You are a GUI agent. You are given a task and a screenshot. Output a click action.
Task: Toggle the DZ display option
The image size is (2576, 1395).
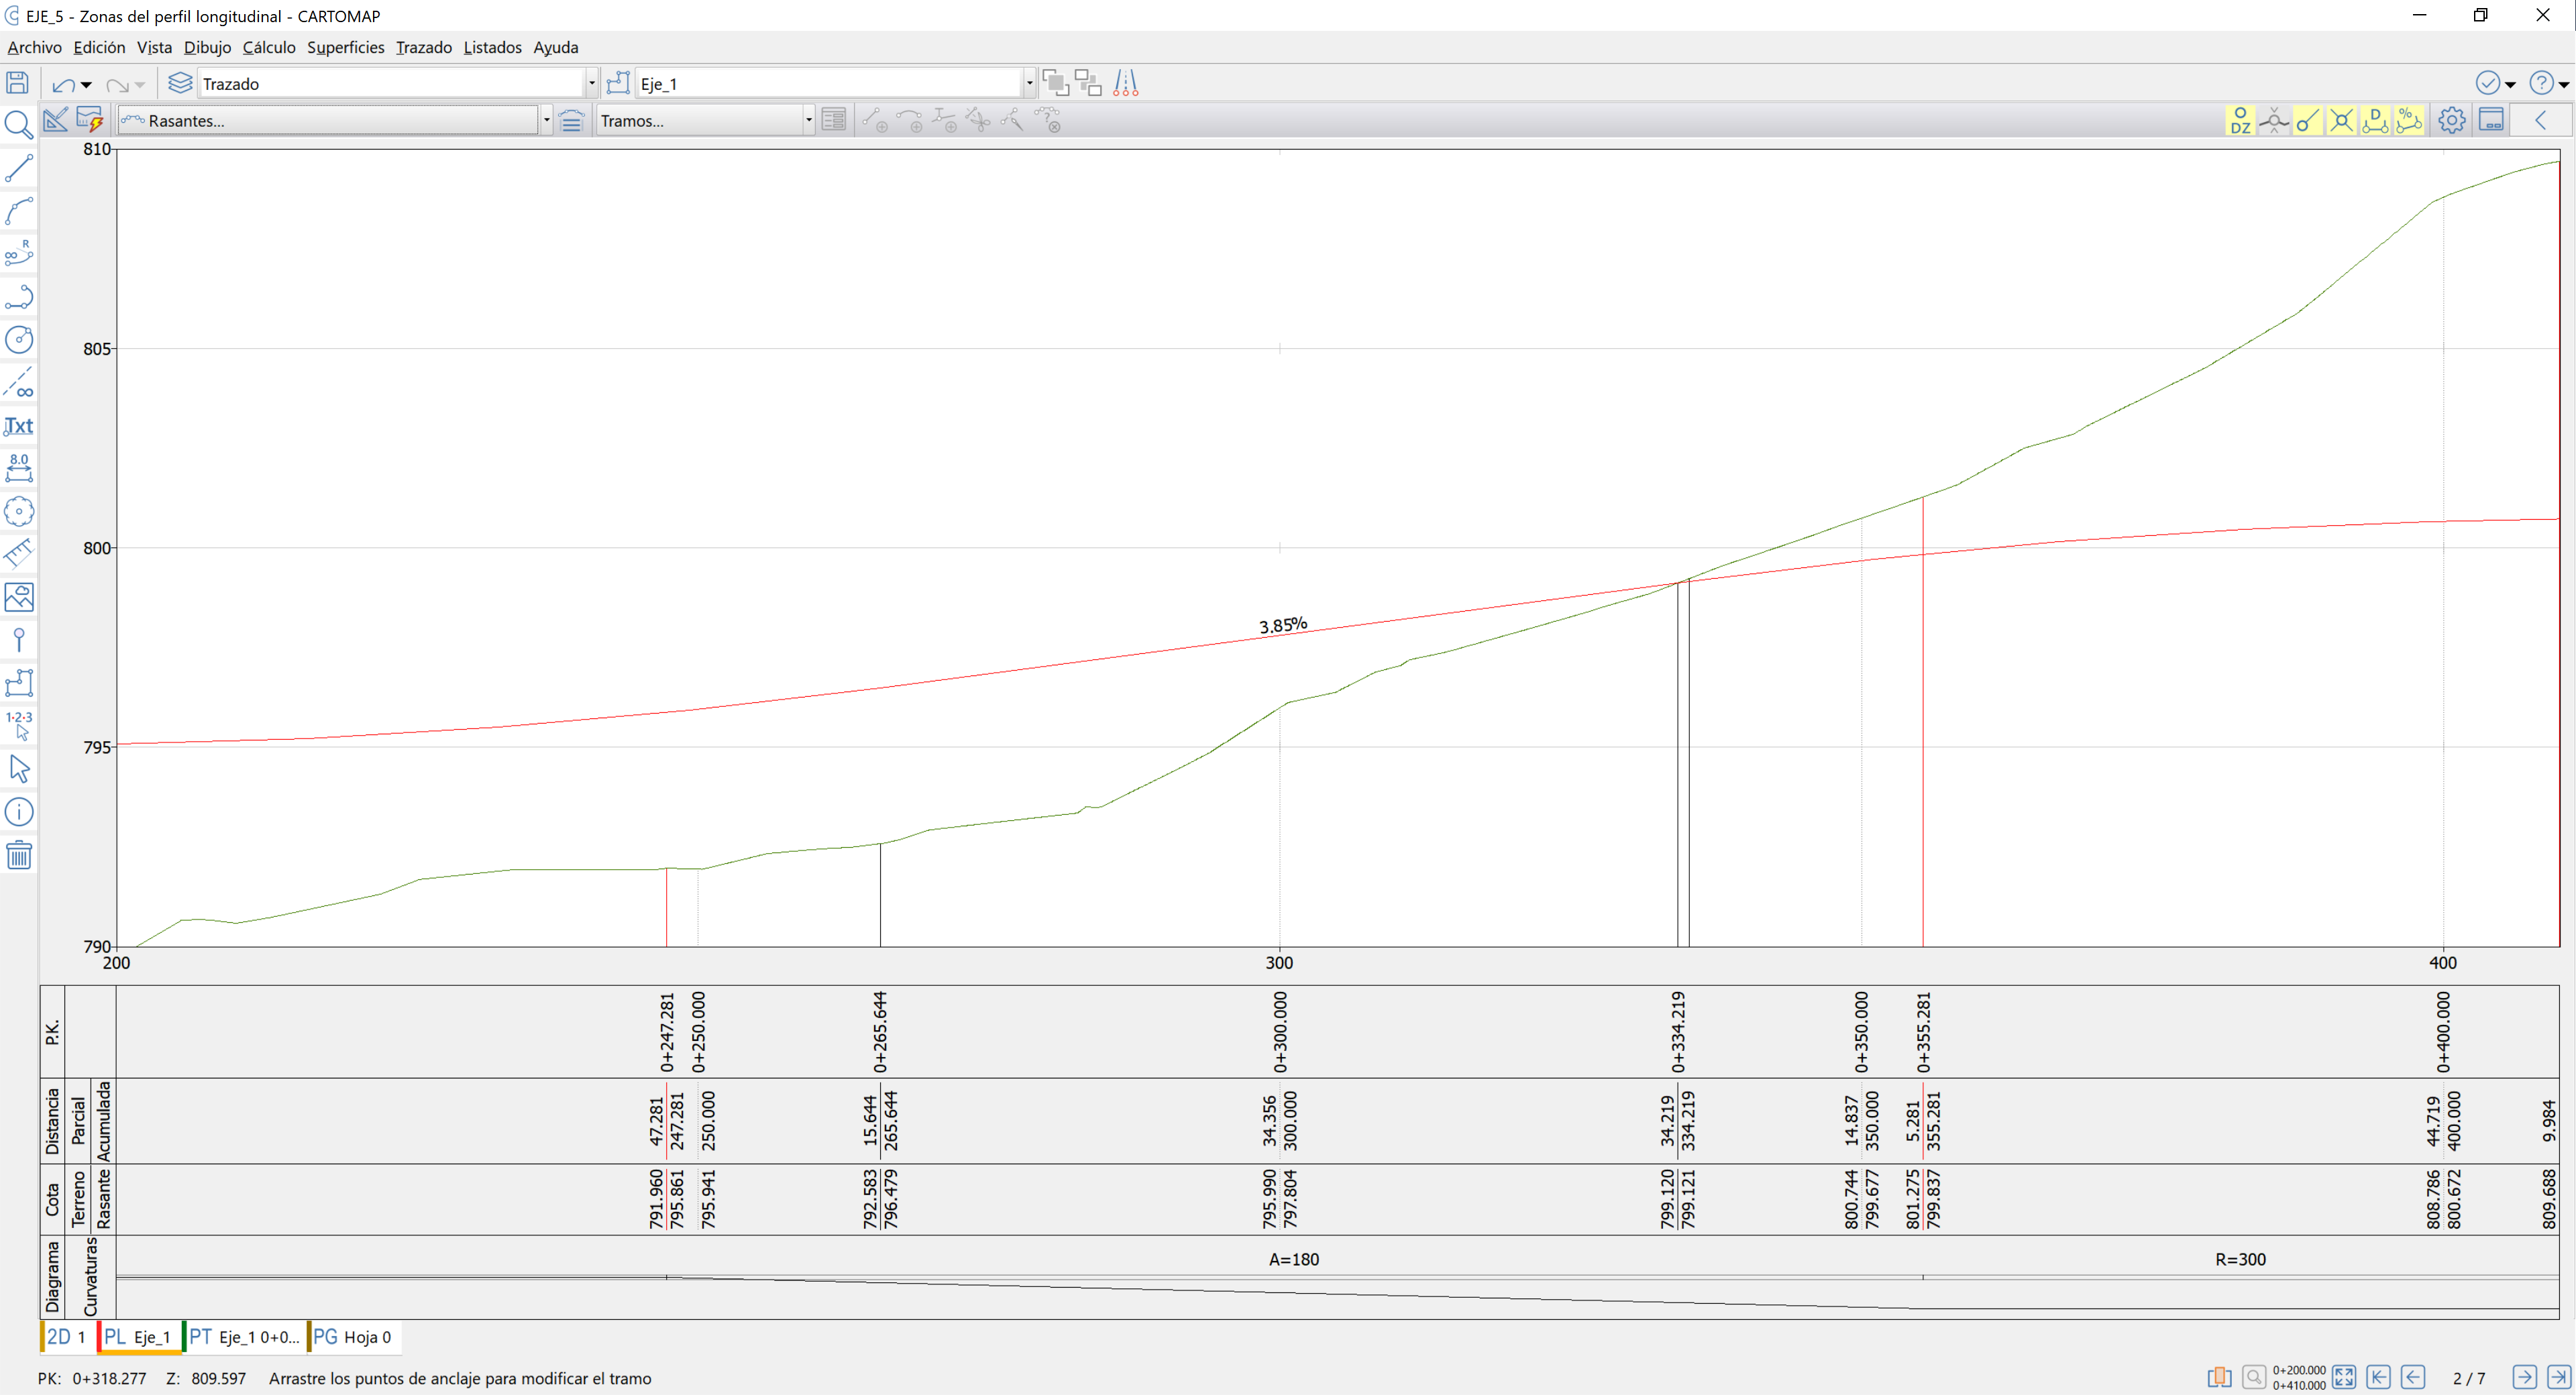[x=2240, y=121]
